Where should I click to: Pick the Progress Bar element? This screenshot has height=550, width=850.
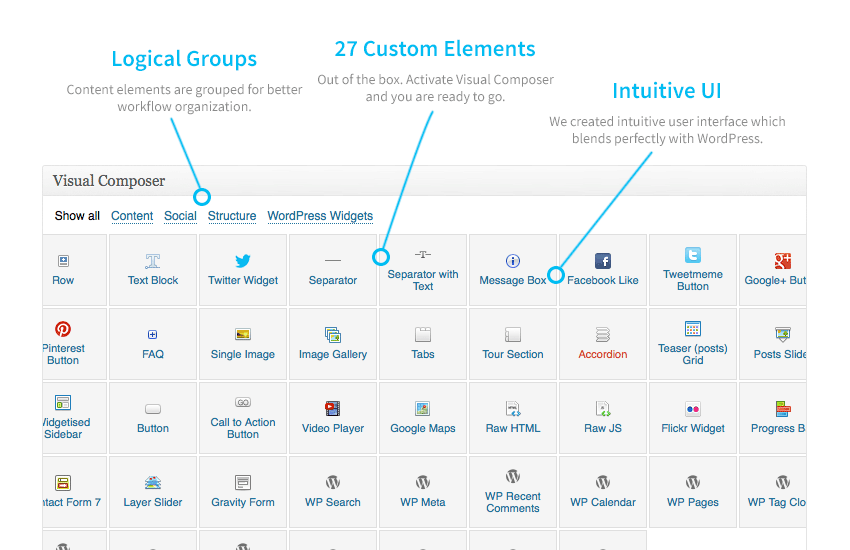tap(773, 418)
